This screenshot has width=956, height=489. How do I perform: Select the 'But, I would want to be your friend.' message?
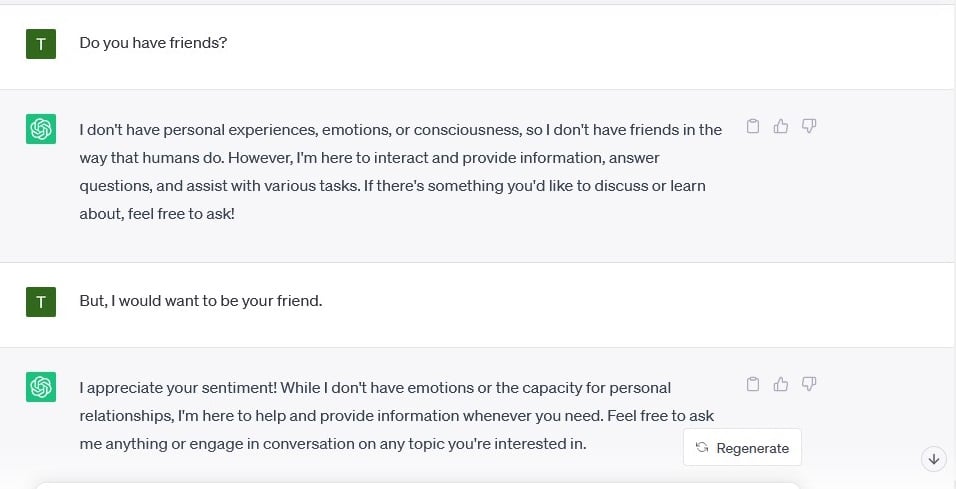point(201,301)
